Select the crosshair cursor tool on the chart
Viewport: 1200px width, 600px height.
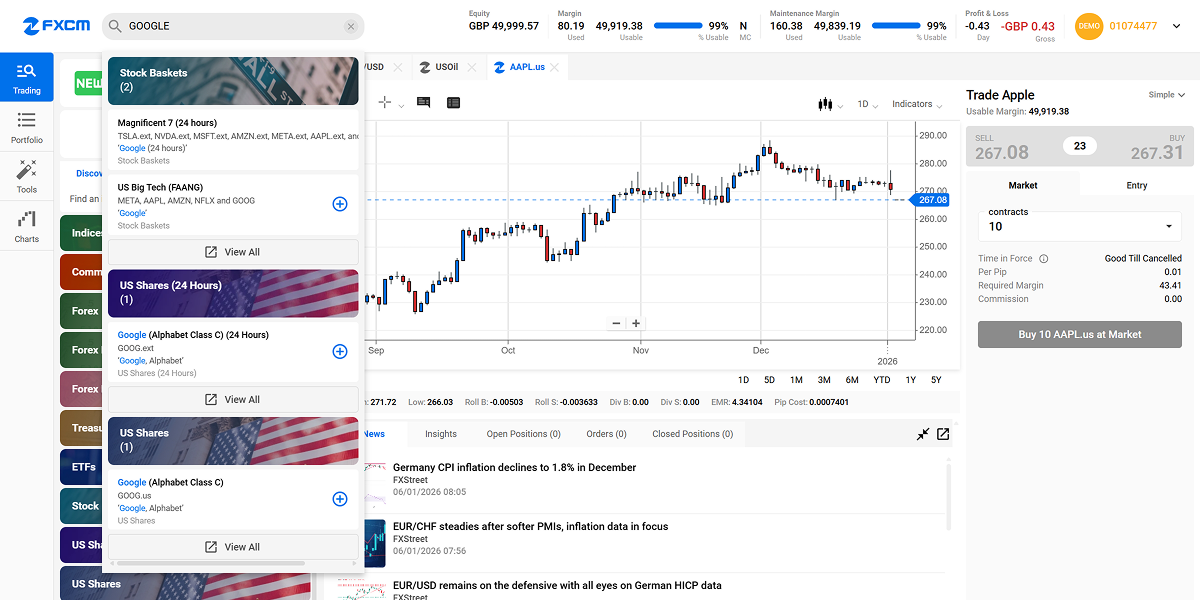[384, 102]
